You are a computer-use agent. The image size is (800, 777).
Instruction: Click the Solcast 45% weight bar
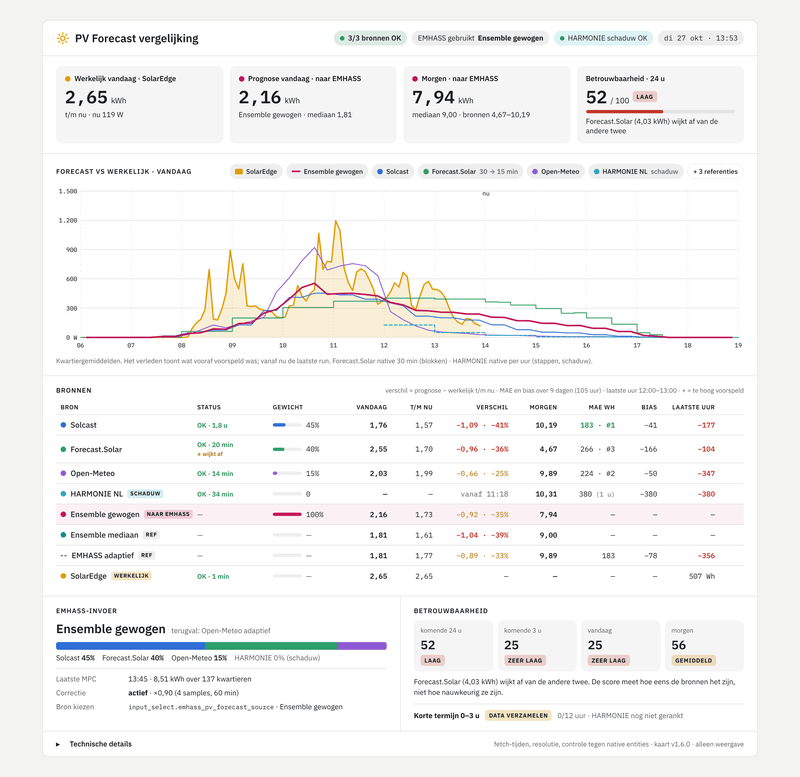click(x=287, y=425)
